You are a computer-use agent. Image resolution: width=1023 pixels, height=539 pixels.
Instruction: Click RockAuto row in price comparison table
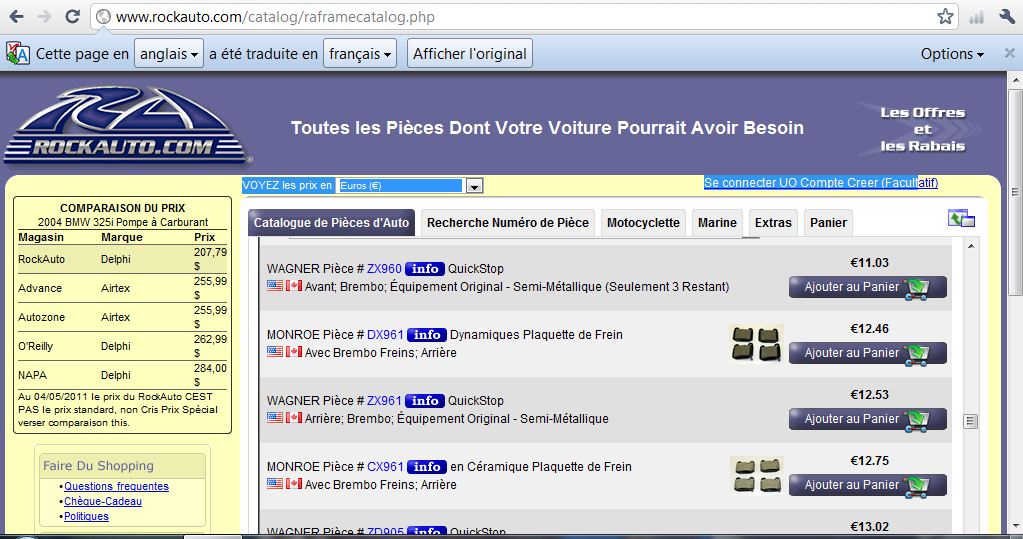click(x=123, y=259)
